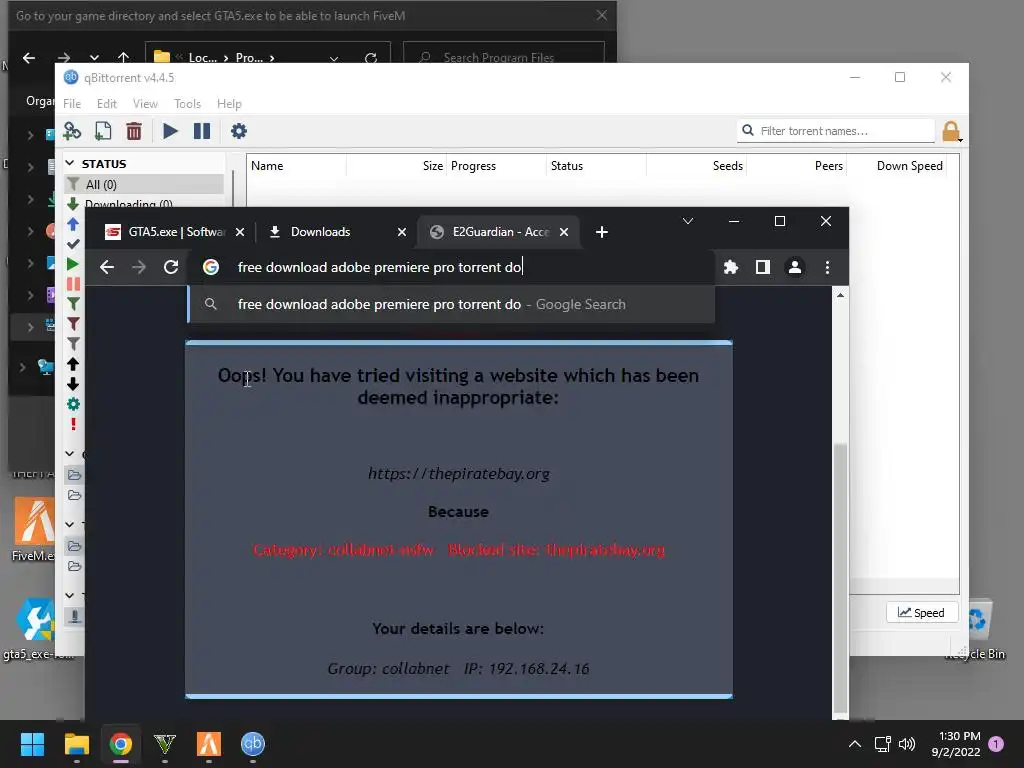Open a new Chrome tab with plus

601,232
